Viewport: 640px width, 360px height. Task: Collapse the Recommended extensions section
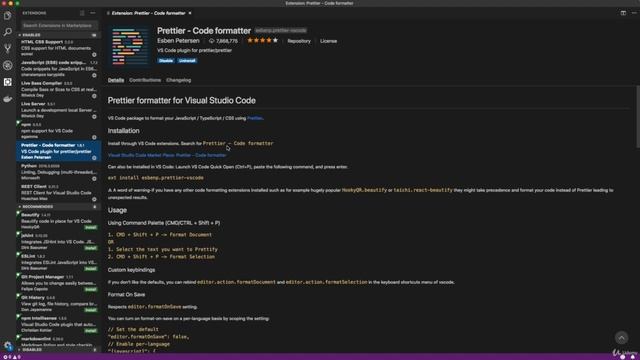[x=58, y=207]
